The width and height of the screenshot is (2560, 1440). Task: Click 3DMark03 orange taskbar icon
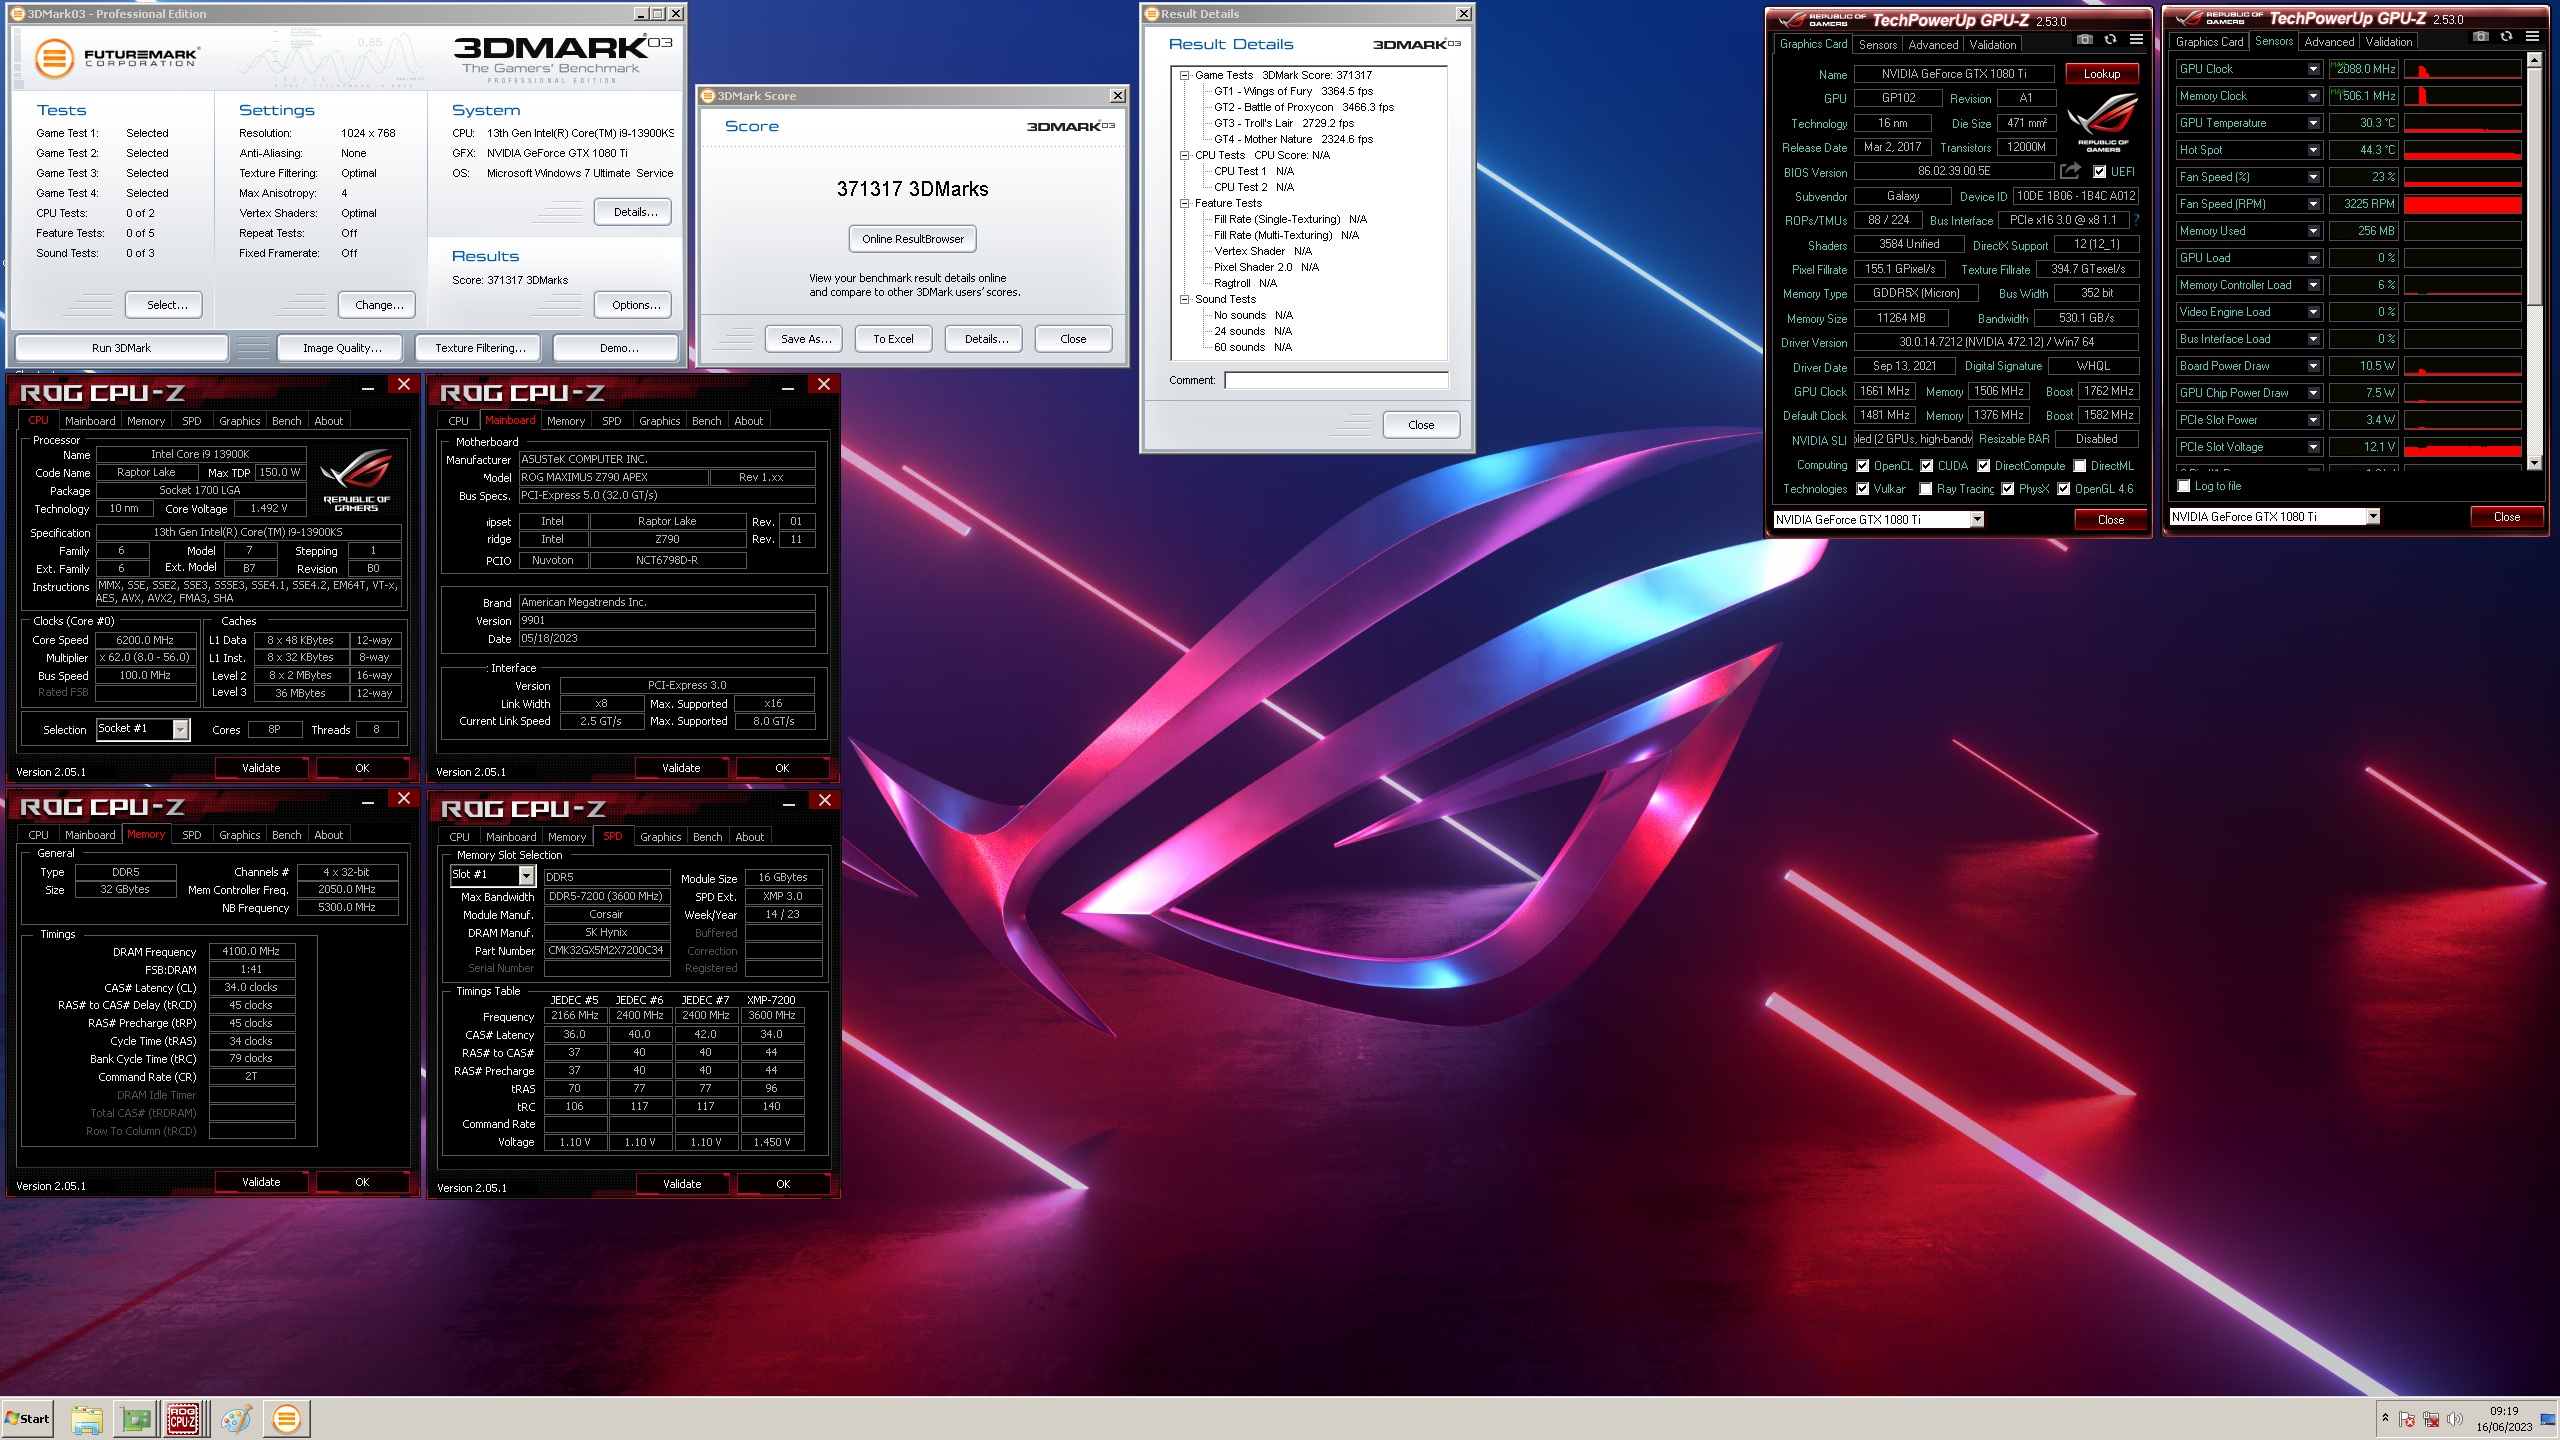[287, 1419]
